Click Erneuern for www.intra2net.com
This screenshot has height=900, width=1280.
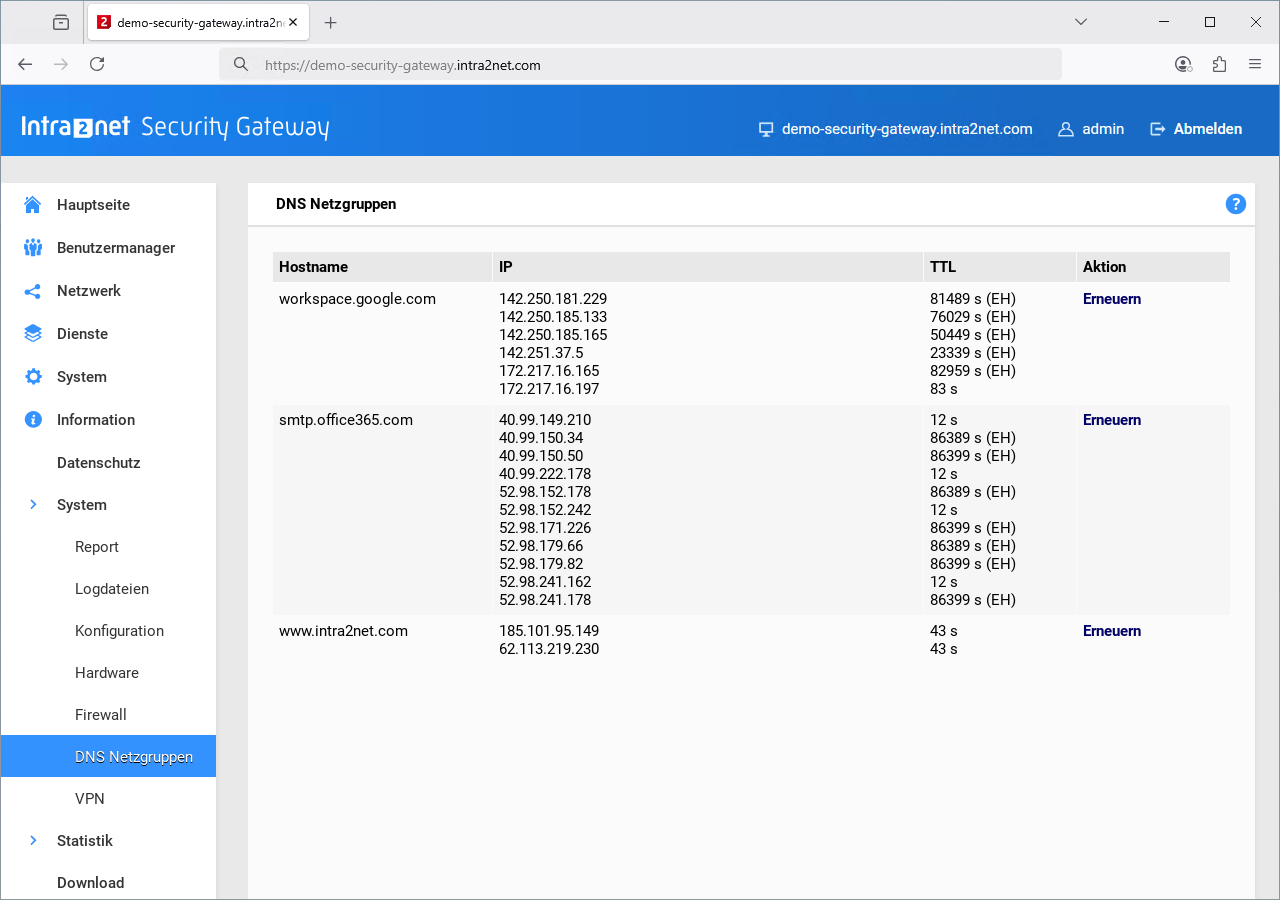point(1111,630)
